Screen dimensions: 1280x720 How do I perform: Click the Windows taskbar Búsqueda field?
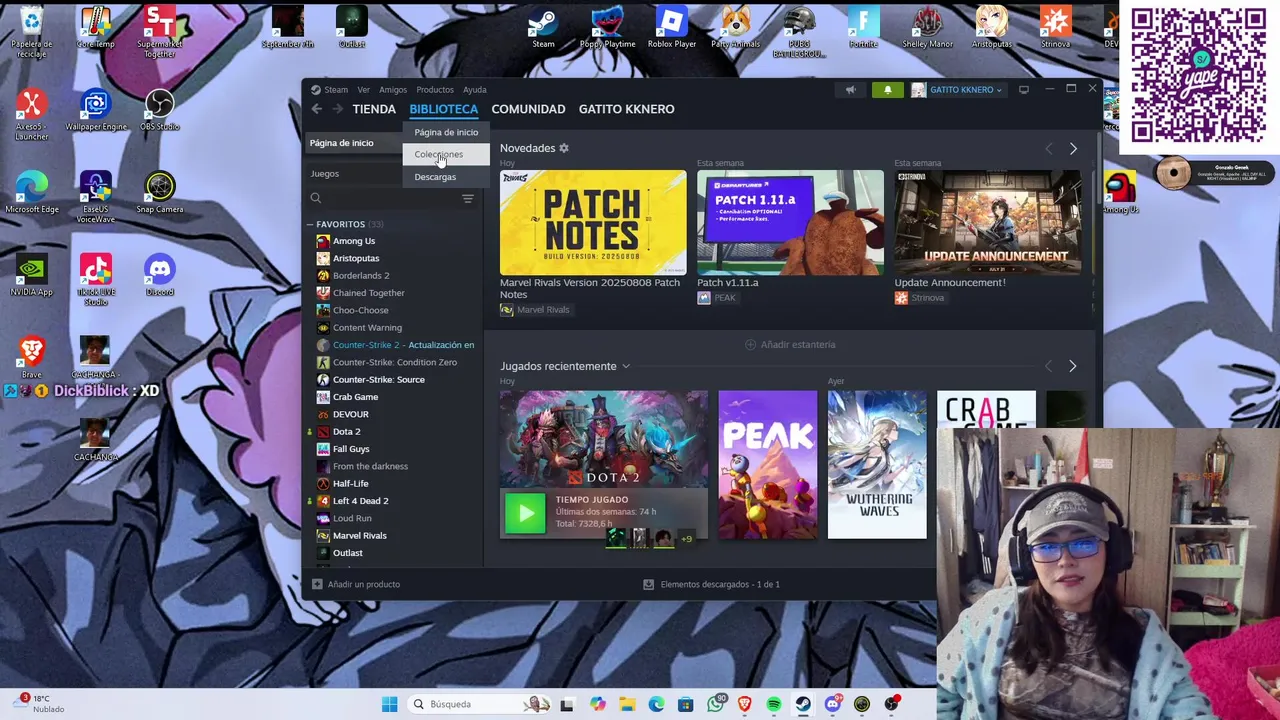click(480, 704)
